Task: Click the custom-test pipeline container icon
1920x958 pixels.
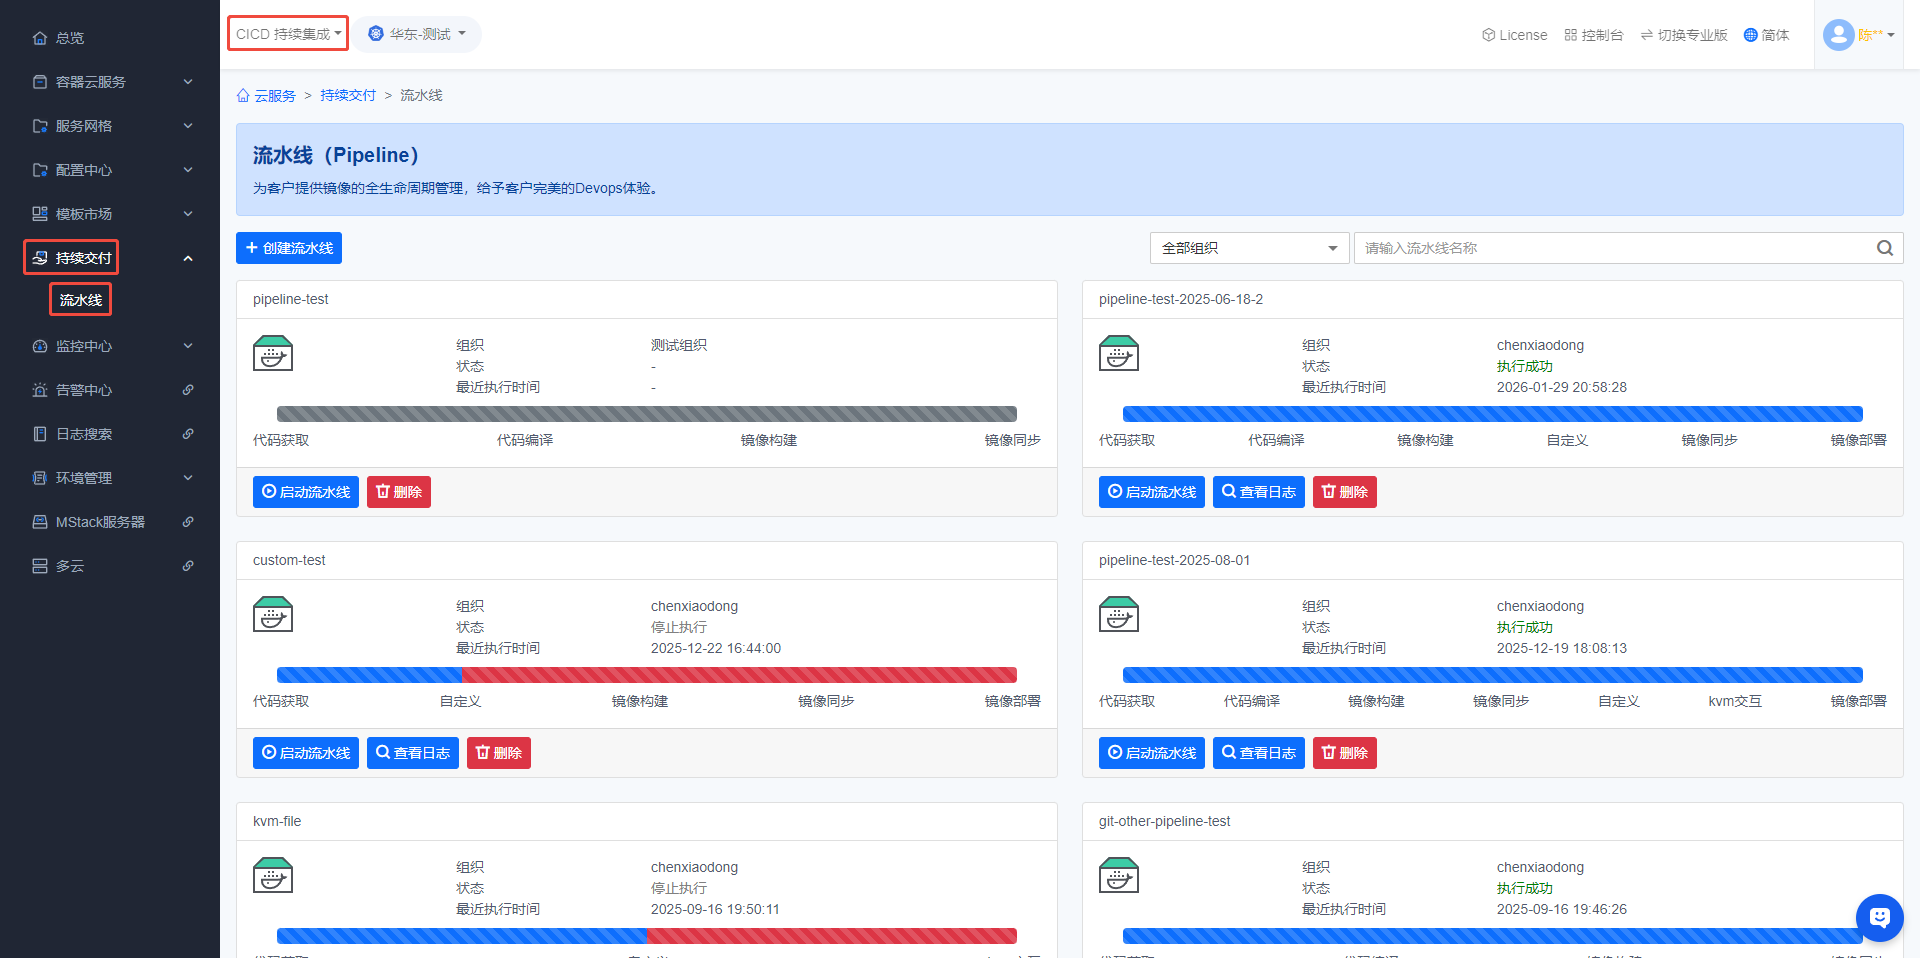Action: coord(273,615)
